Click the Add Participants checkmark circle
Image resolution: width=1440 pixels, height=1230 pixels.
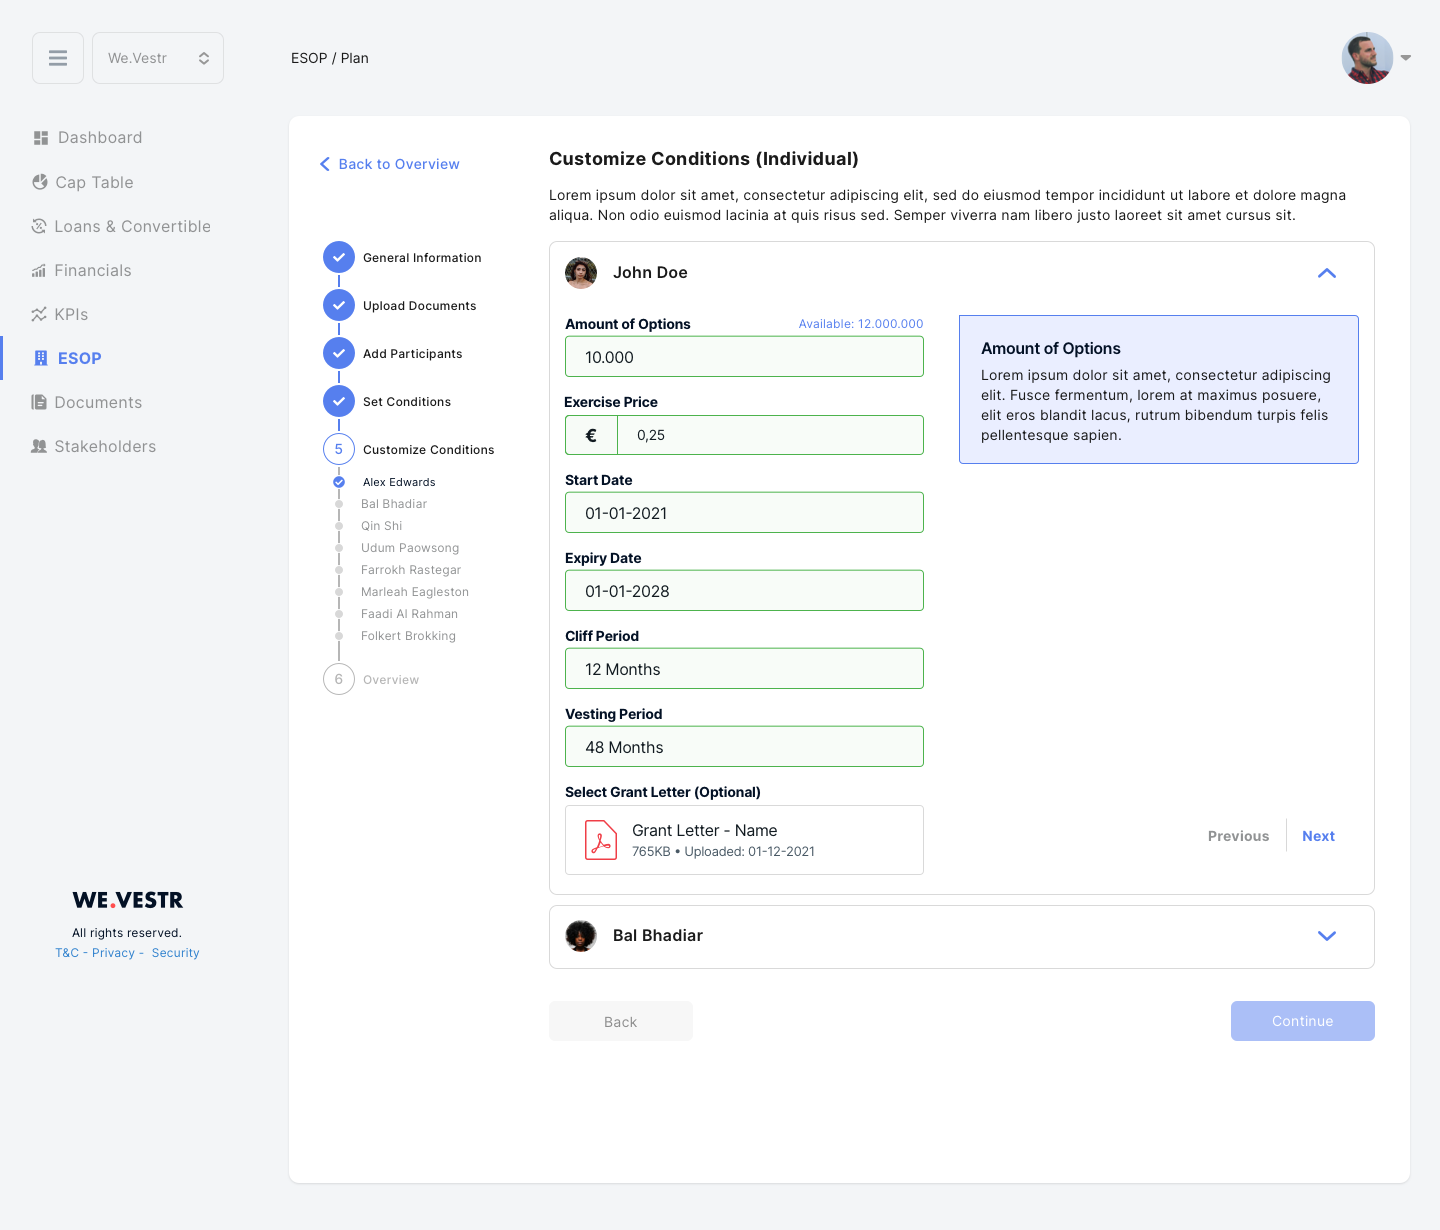[339, 353]
